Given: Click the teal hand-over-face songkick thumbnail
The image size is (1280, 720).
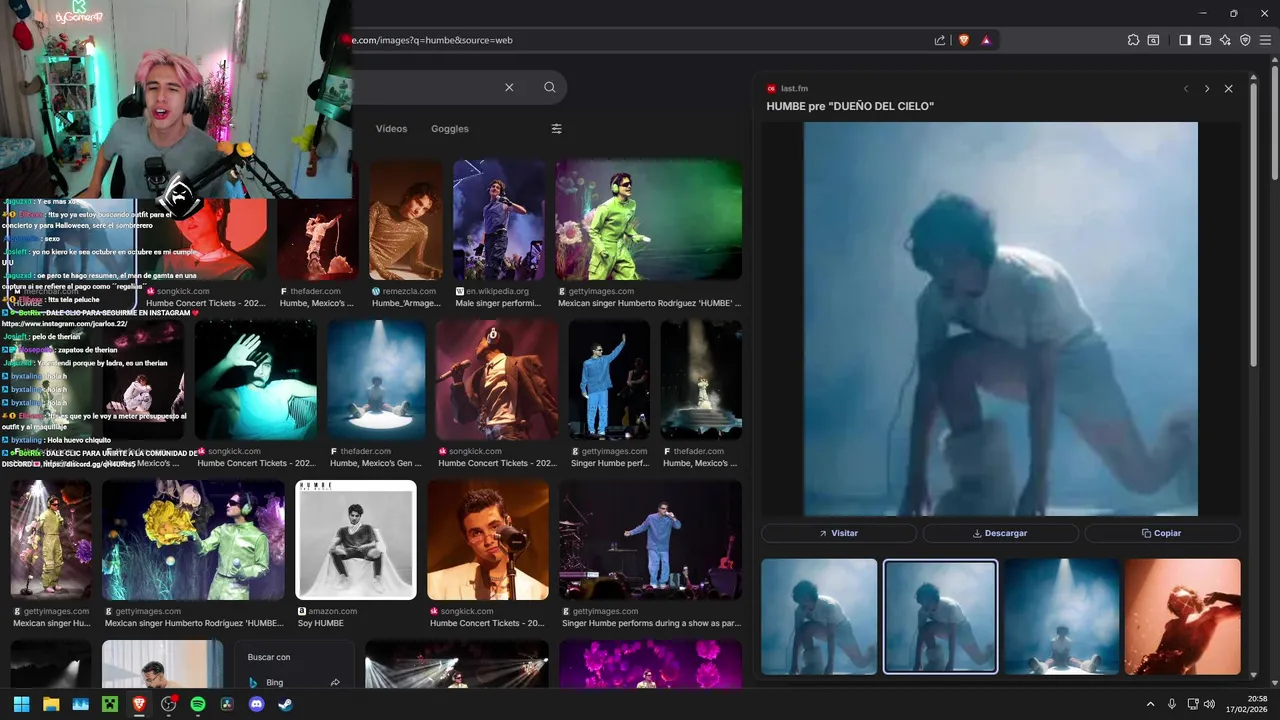Looking at the screenshot, I should point(256,380).
